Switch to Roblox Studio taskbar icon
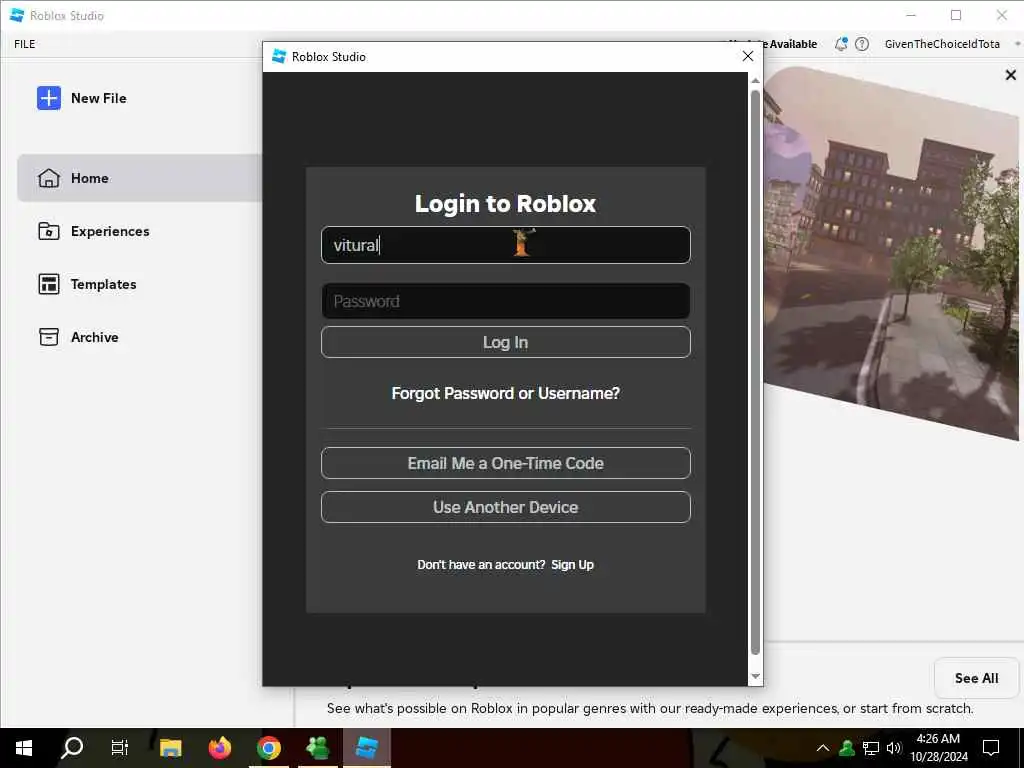The image size is (1024, 768). pyautogui.click(x=366, y=748)
